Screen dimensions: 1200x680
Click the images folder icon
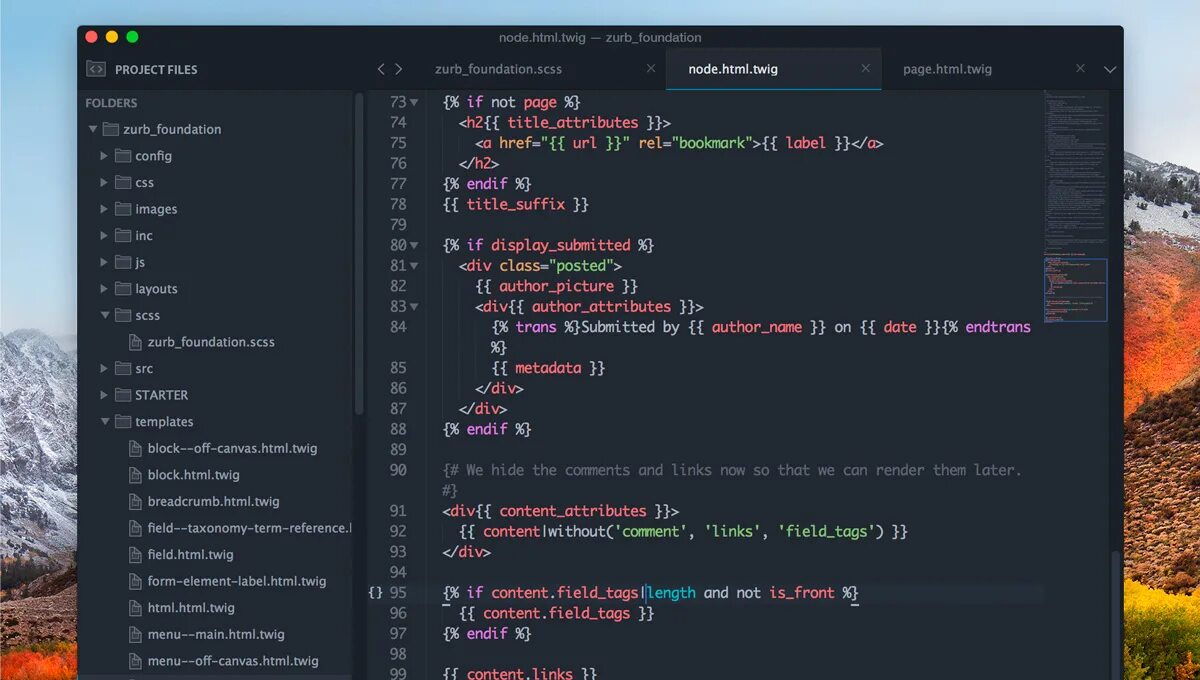pyautogui.click(x=123, y=209)
